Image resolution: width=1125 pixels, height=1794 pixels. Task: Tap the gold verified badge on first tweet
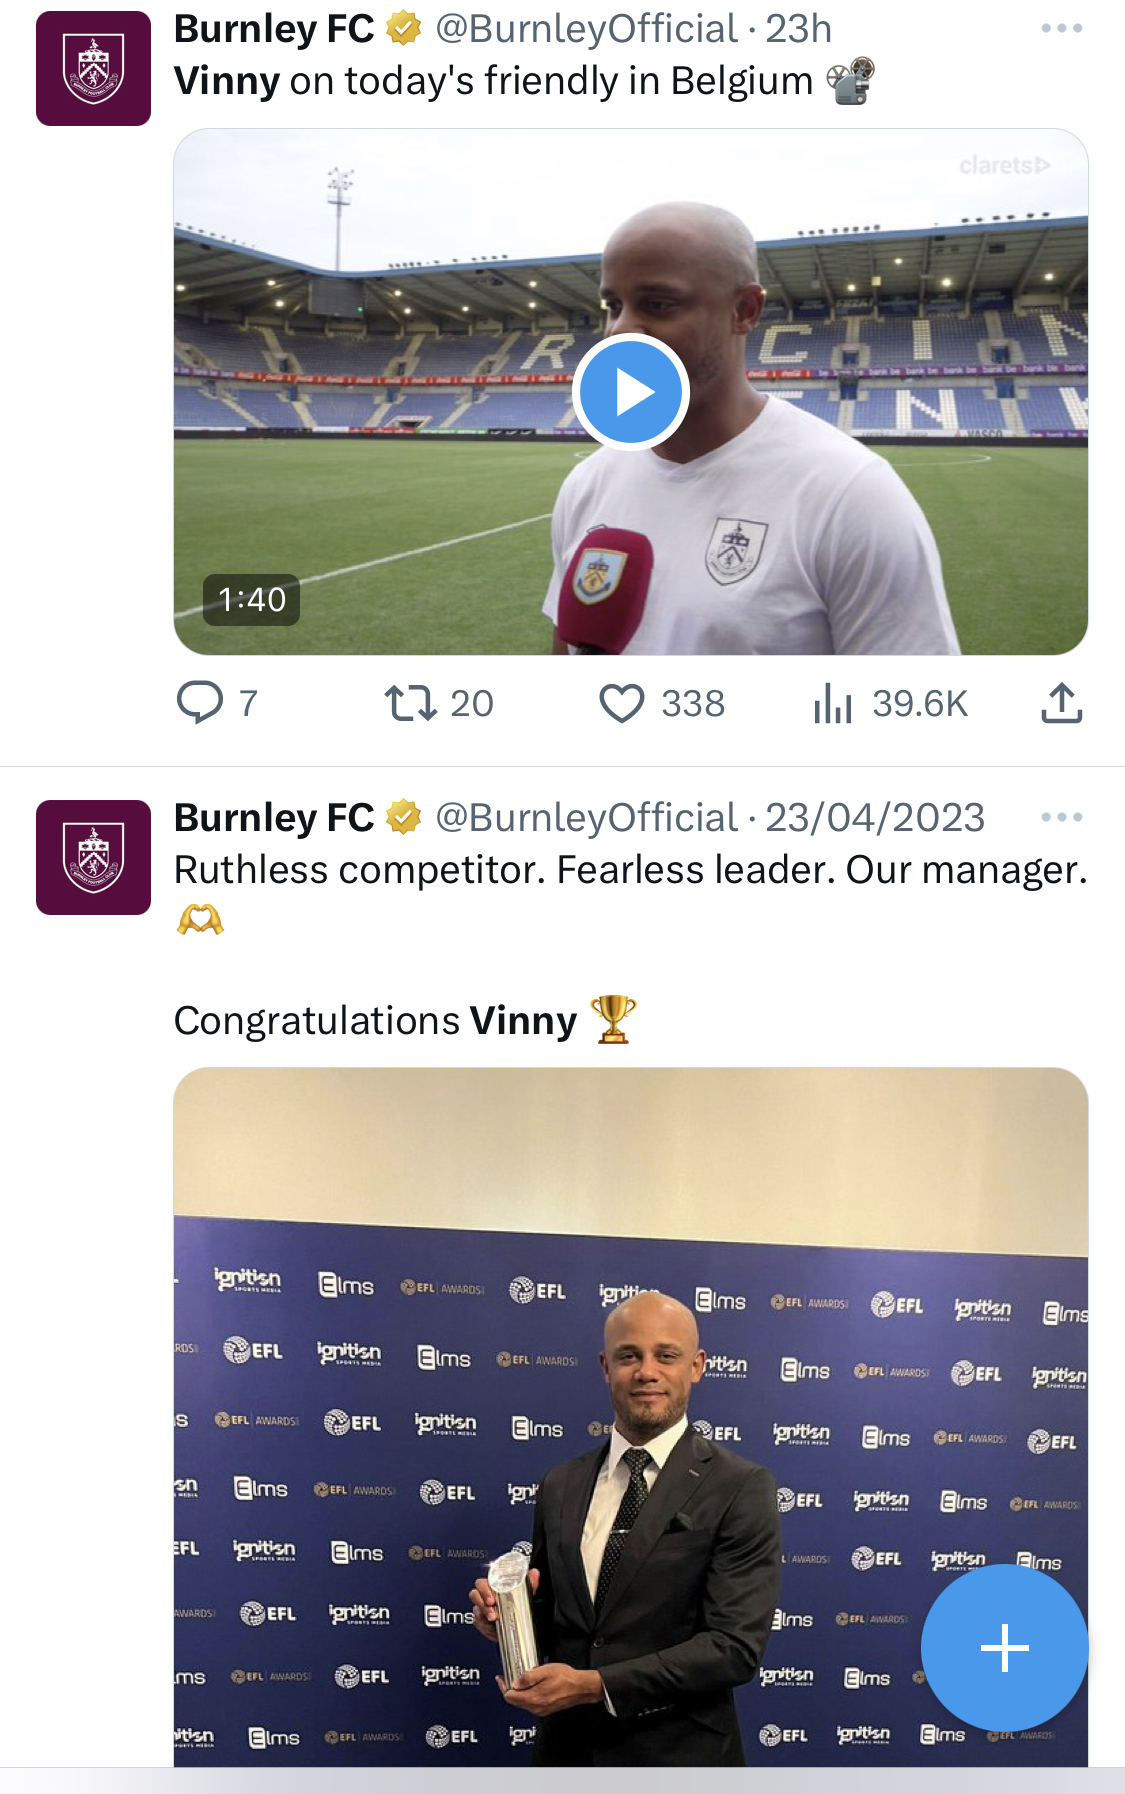pos(403,29)
